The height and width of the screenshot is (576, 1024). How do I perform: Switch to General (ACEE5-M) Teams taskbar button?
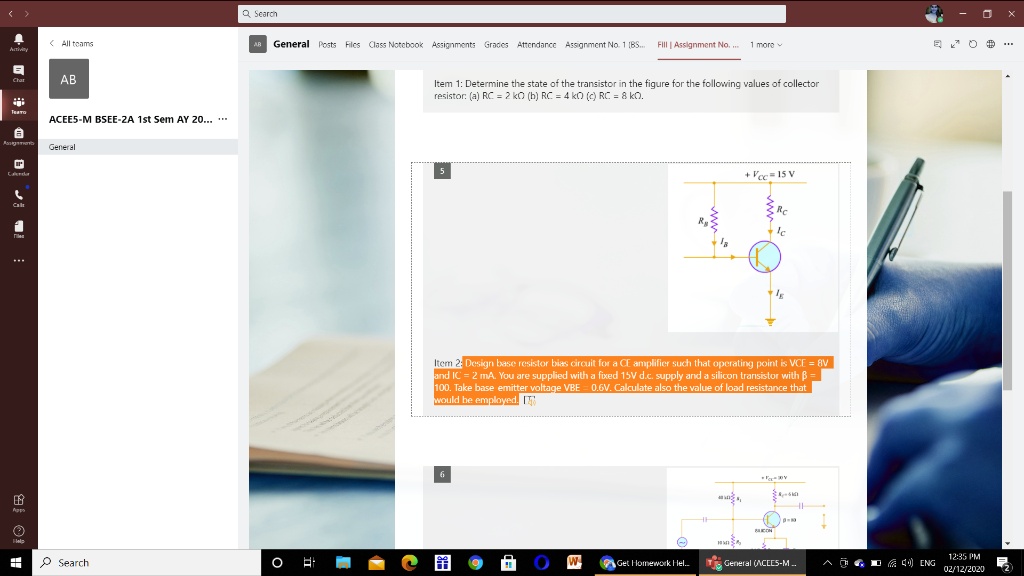tap(752, 562)
